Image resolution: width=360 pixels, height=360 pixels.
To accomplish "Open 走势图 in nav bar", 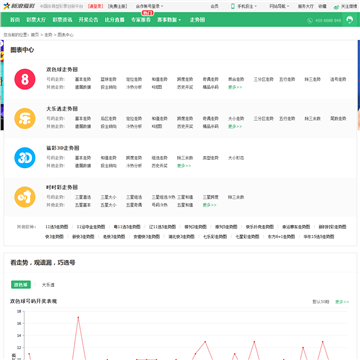I will click(x=197, y=20).
